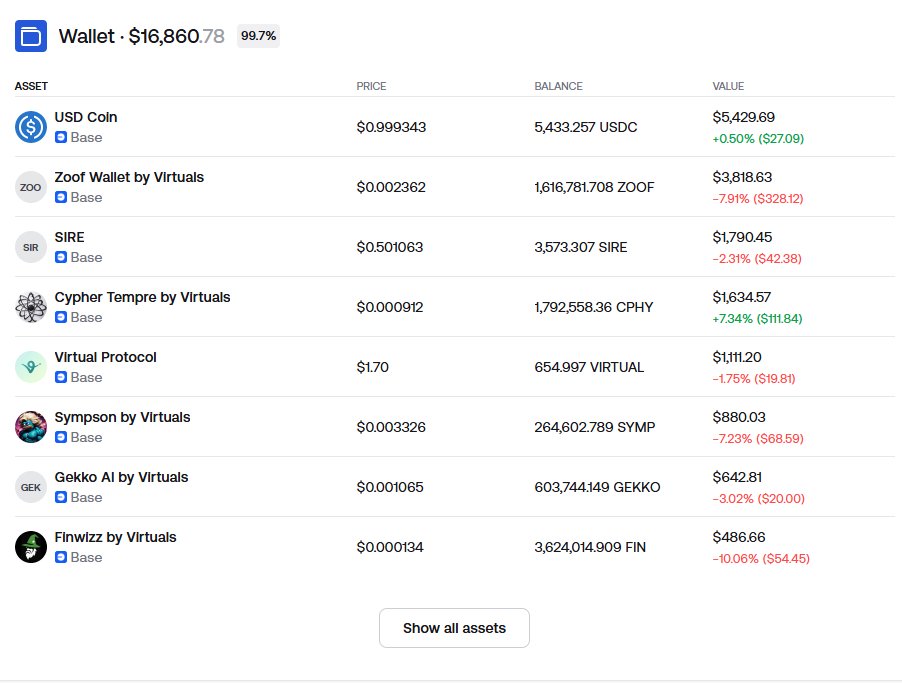Click balance 5,433.257 USDC
The width and height of the screenshot is (902, 683).
tap(586, 127)
